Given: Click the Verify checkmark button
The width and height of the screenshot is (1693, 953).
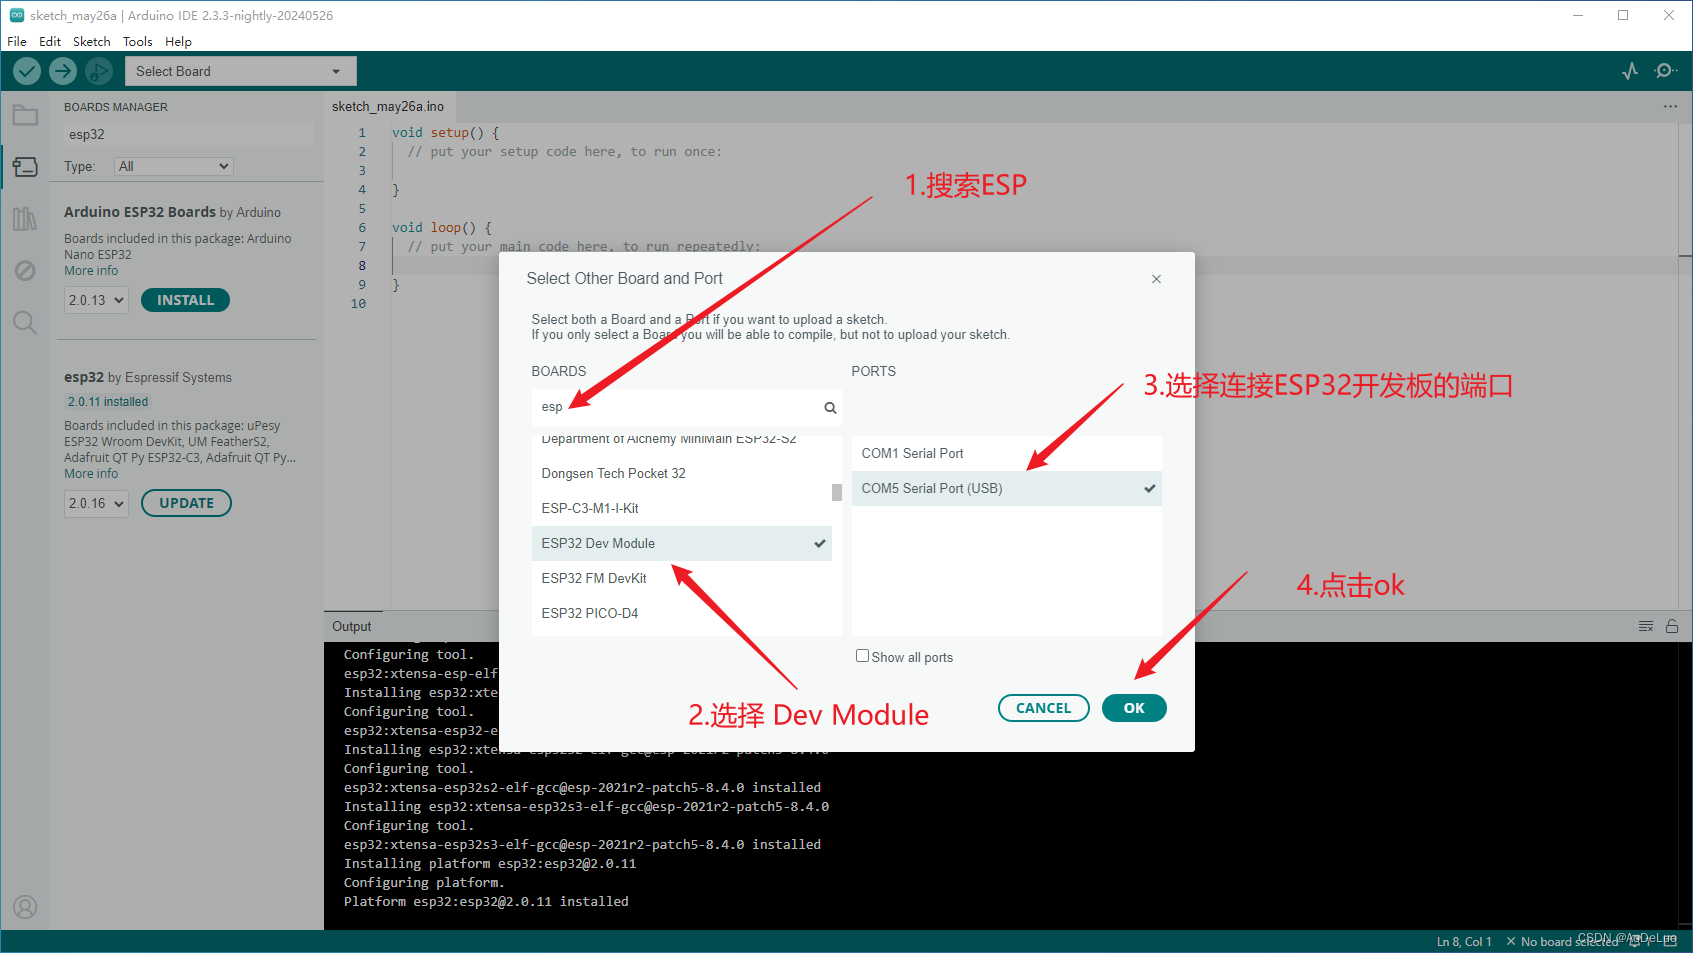Looking at the screenshot, I should tap(27, 71).
